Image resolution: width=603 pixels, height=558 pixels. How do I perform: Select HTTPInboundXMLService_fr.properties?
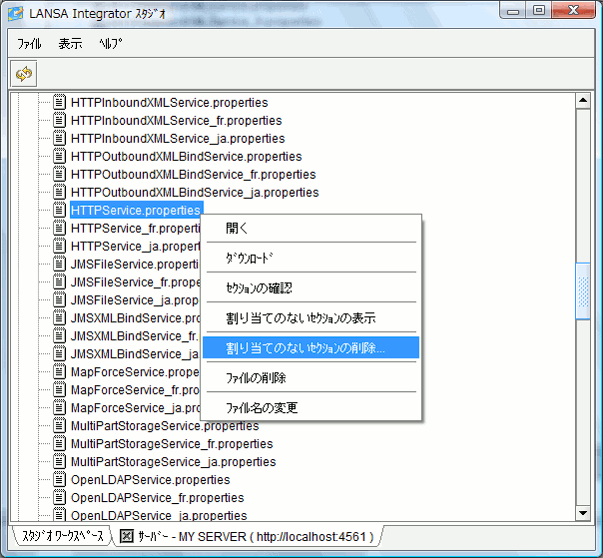click(177, 120)
